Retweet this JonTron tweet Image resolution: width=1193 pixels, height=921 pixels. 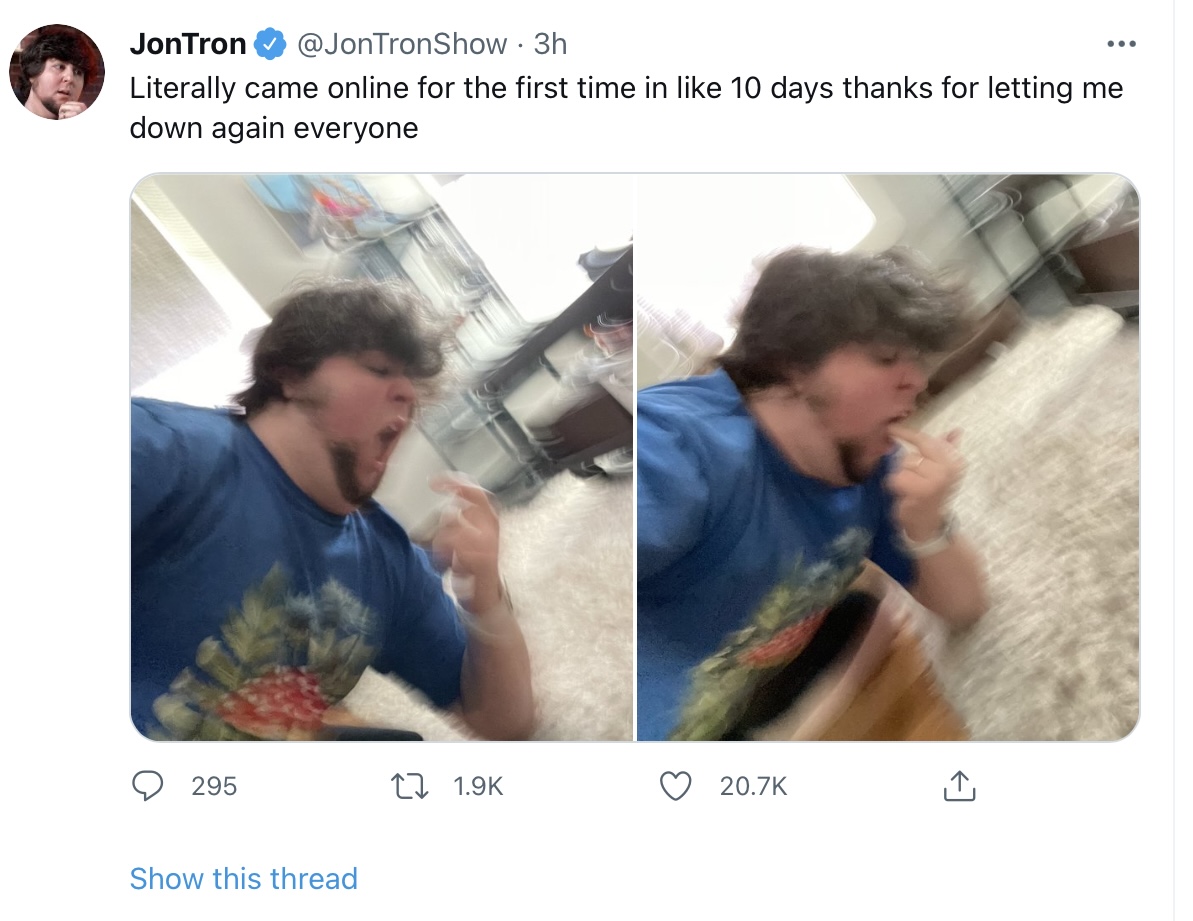point(409,786)
